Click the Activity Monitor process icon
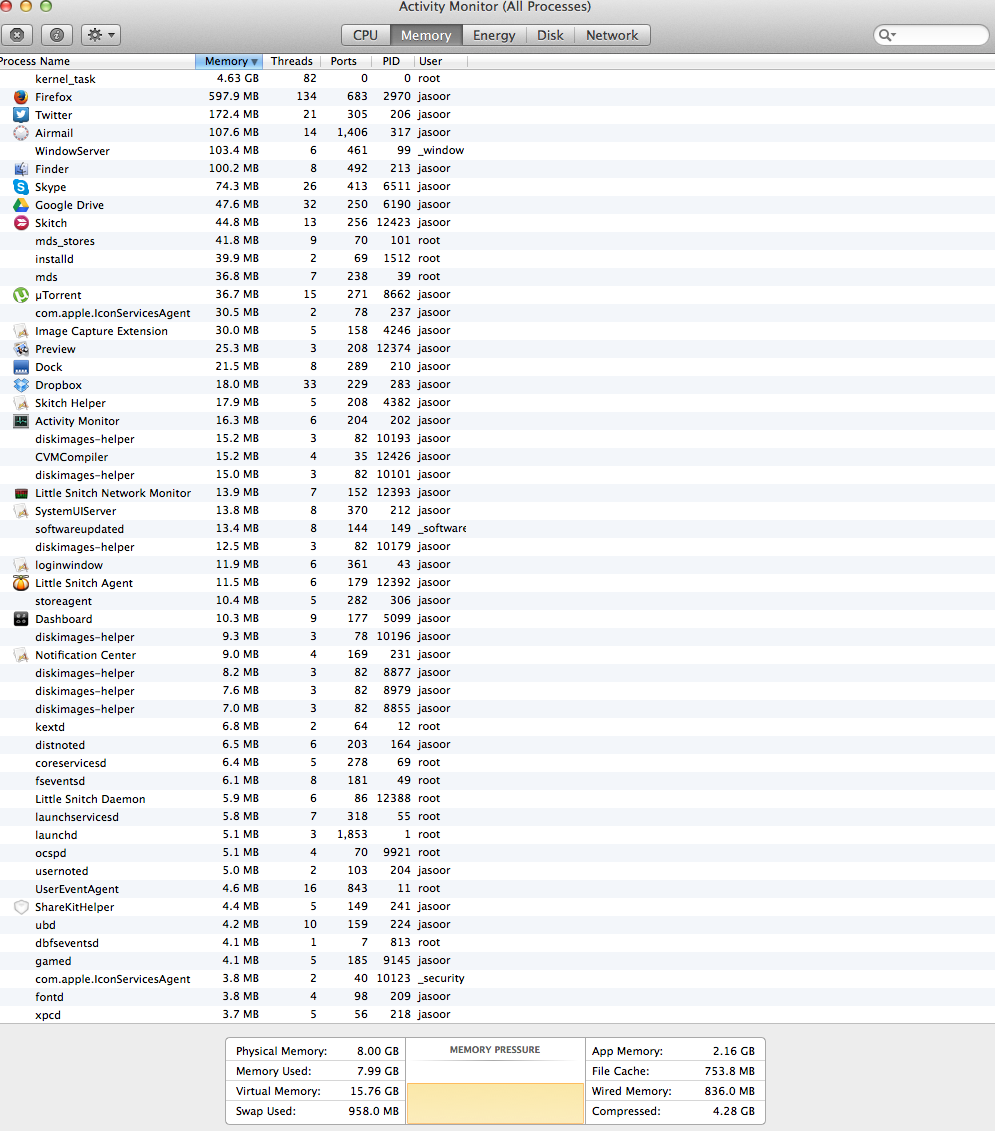The width and height of the screenshot is (995, 1131). point(21,421)
